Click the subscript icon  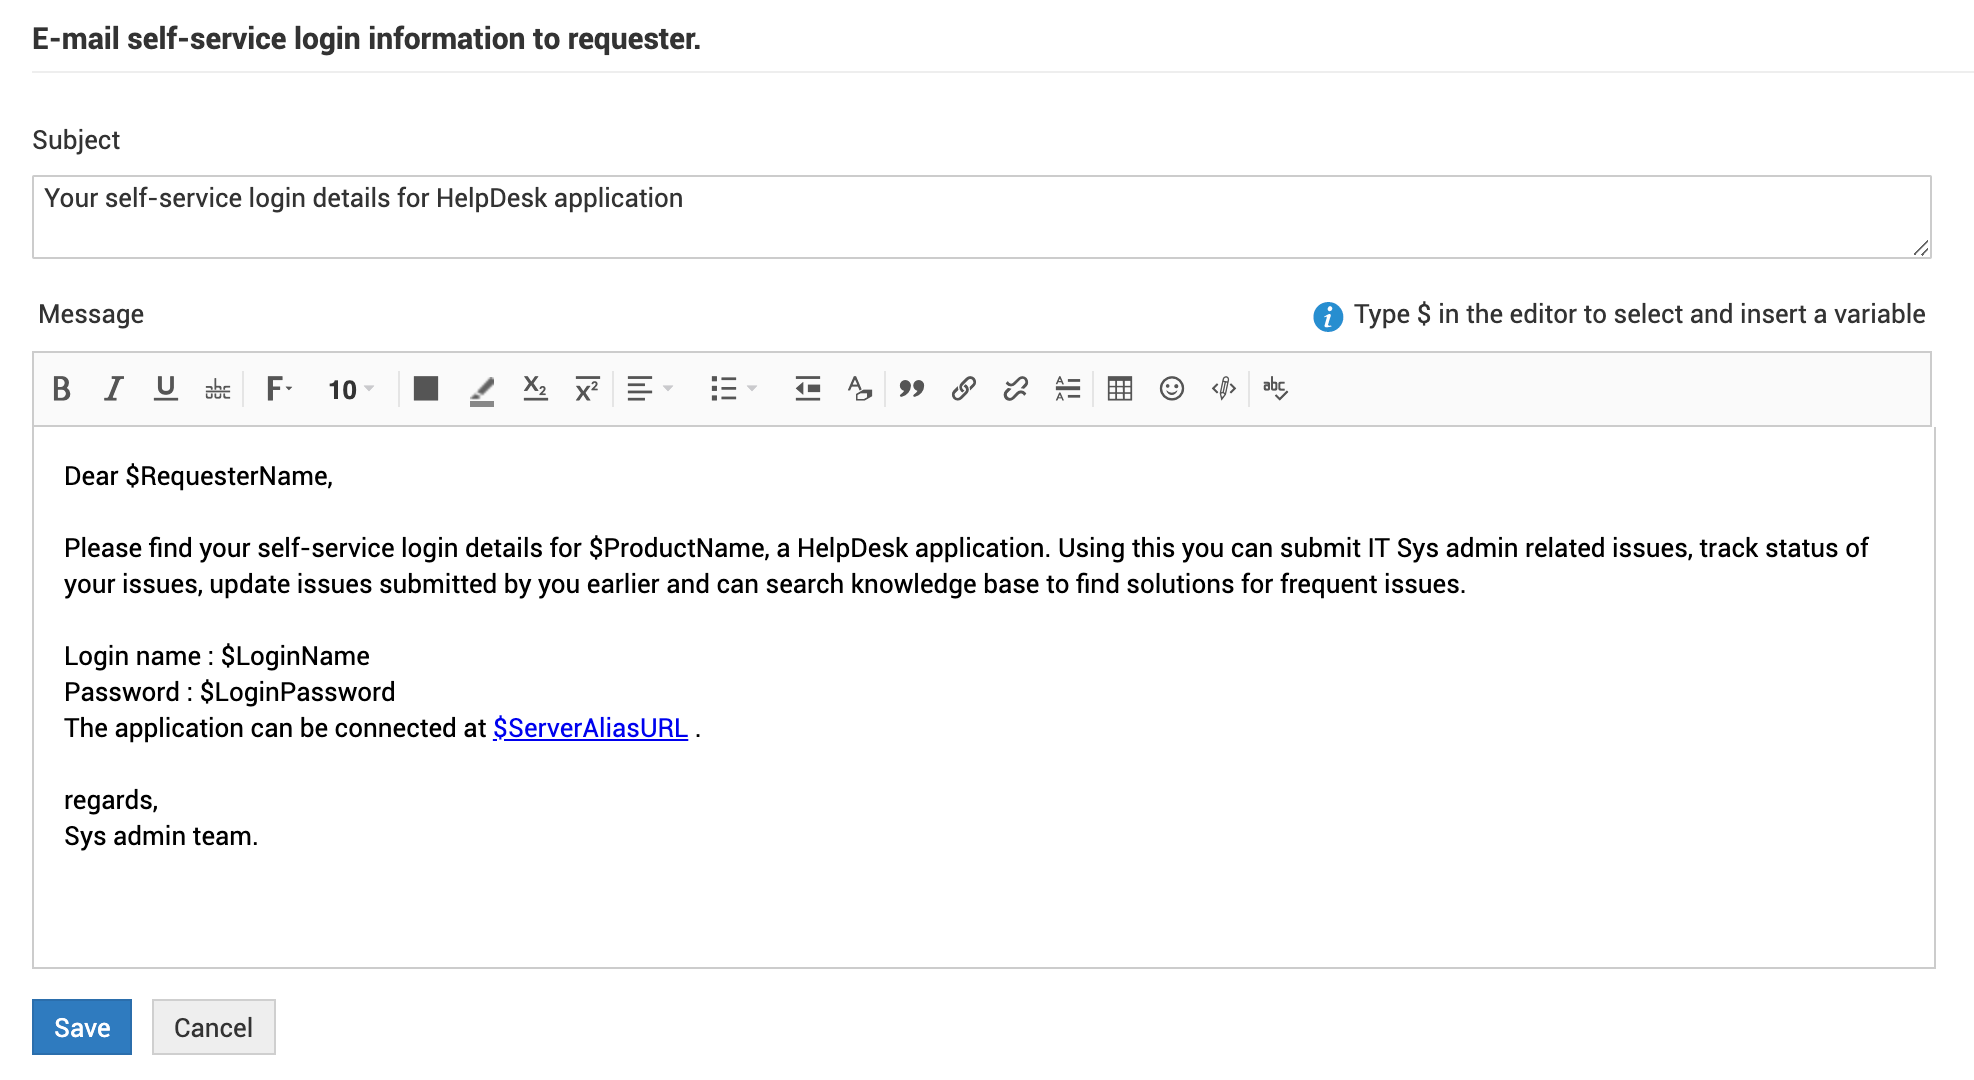[x=535, y=389]
